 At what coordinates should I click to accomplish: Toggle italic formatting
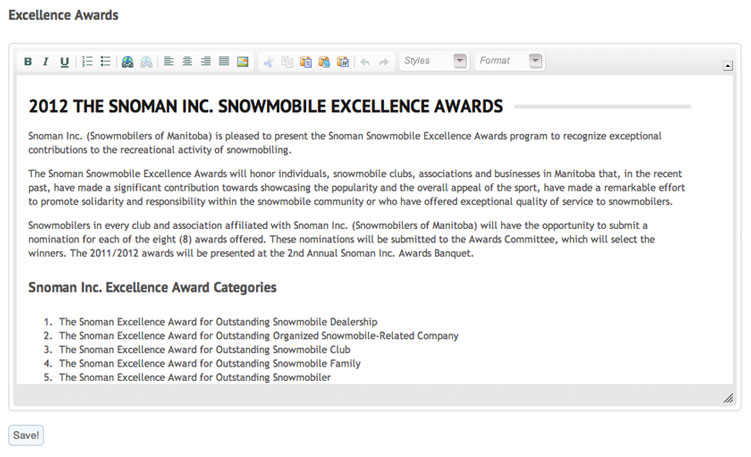click(x=46, y=61)
